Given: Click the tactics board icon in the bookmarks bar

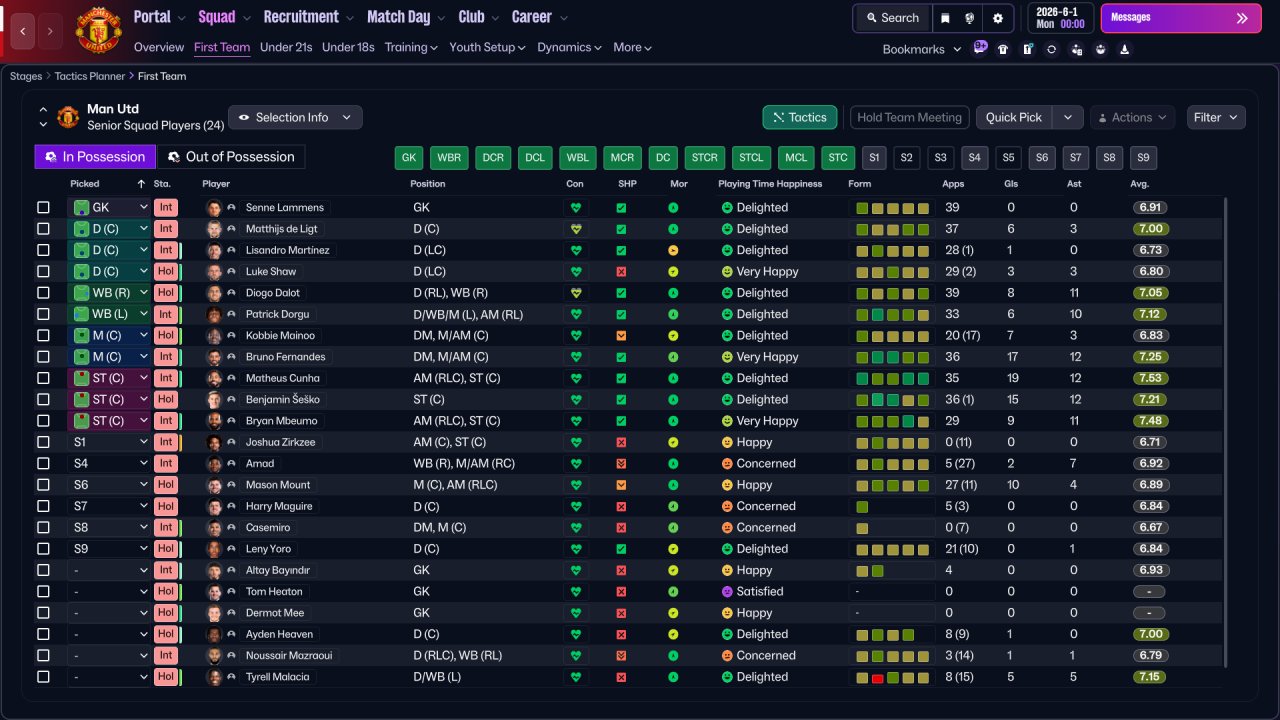Looking at the screenshot, I should pos(1027,49).
